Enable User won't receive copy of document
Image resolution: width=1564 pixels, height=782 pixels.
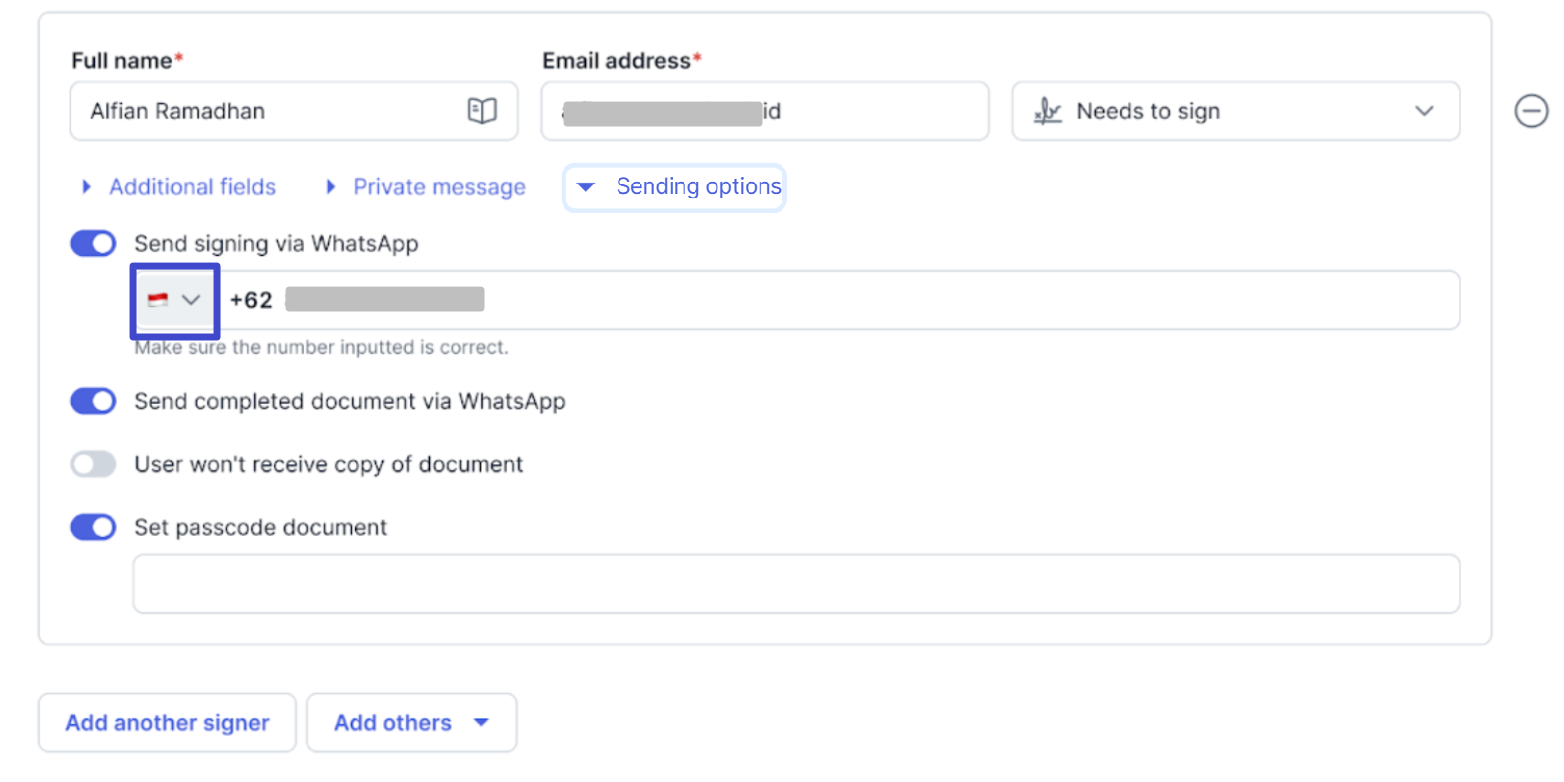coord(93,464)
